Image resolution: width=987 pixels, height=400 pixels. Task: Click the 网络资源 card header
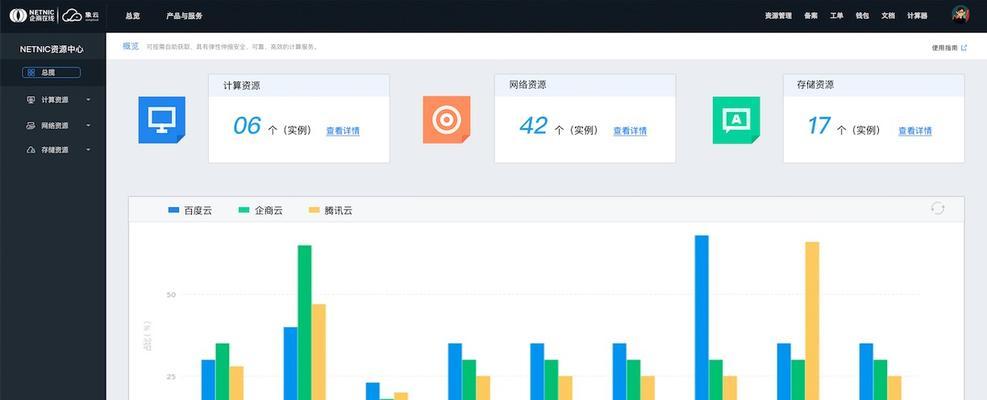(x=585, y=85)
